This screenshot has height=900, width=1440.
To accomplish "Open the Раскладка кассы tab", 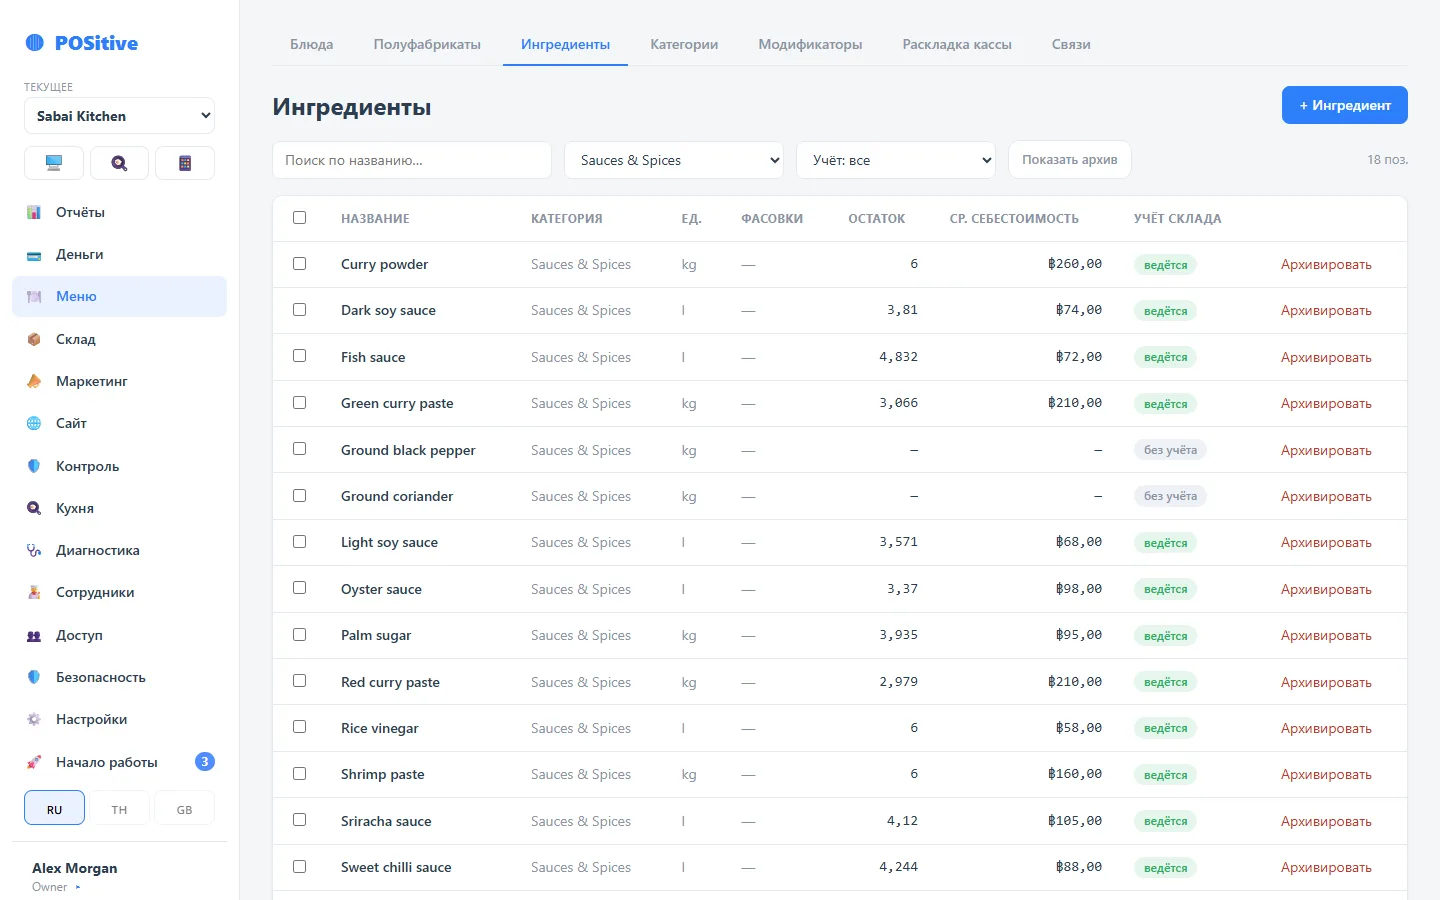I will (957, 44).
